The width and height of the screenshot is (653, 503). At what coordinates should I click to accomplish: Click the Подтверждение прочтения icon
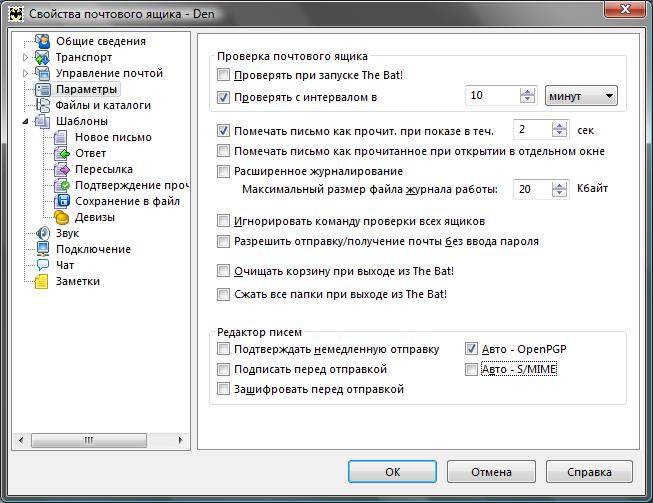pyautogui.click(x=62, y=185)
